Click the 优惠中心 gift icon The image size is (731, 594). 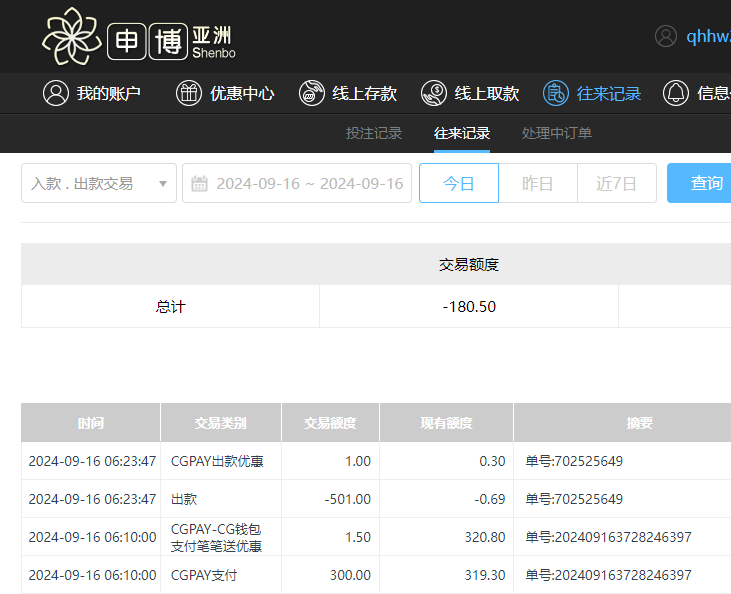coord(188,93)
